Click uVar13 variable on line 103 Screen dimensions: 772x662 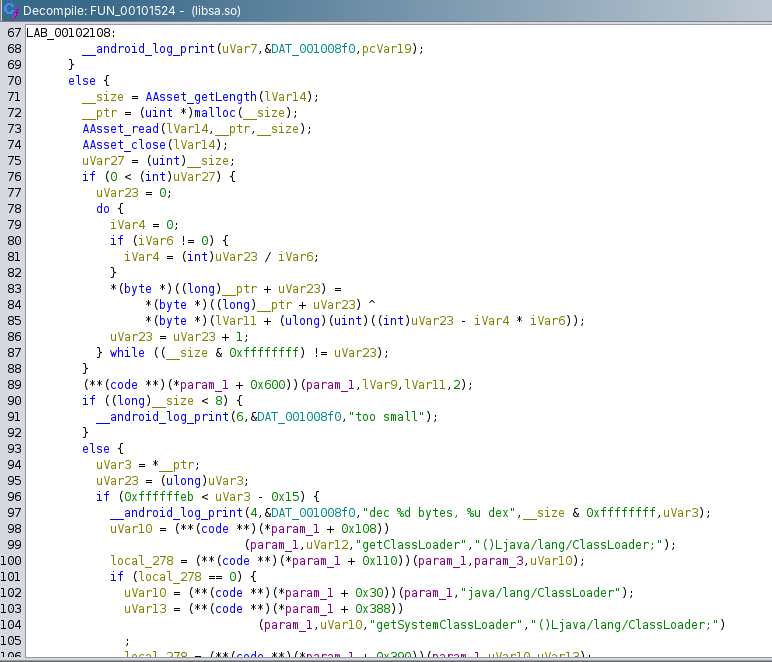point(145,609)
